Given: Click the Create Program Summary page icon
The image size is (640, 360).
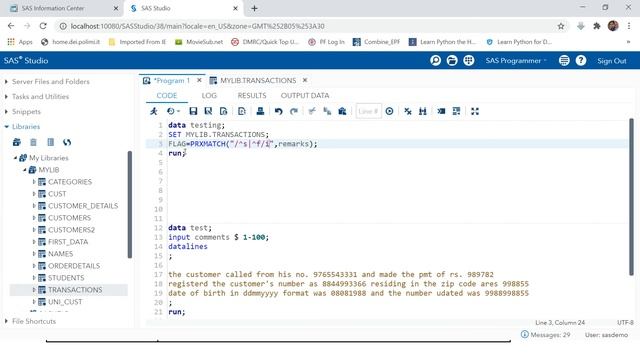Looking at the screenshot, I should coord(242,111).
